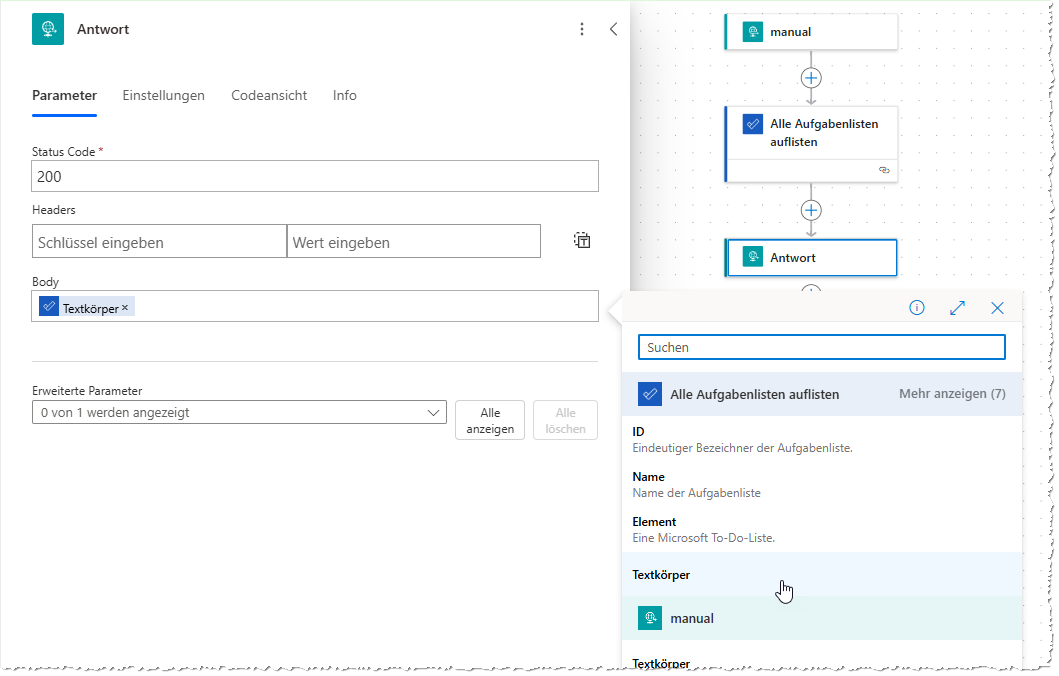Click the info icon in dynamic content popup

click(x=916, y=308)
